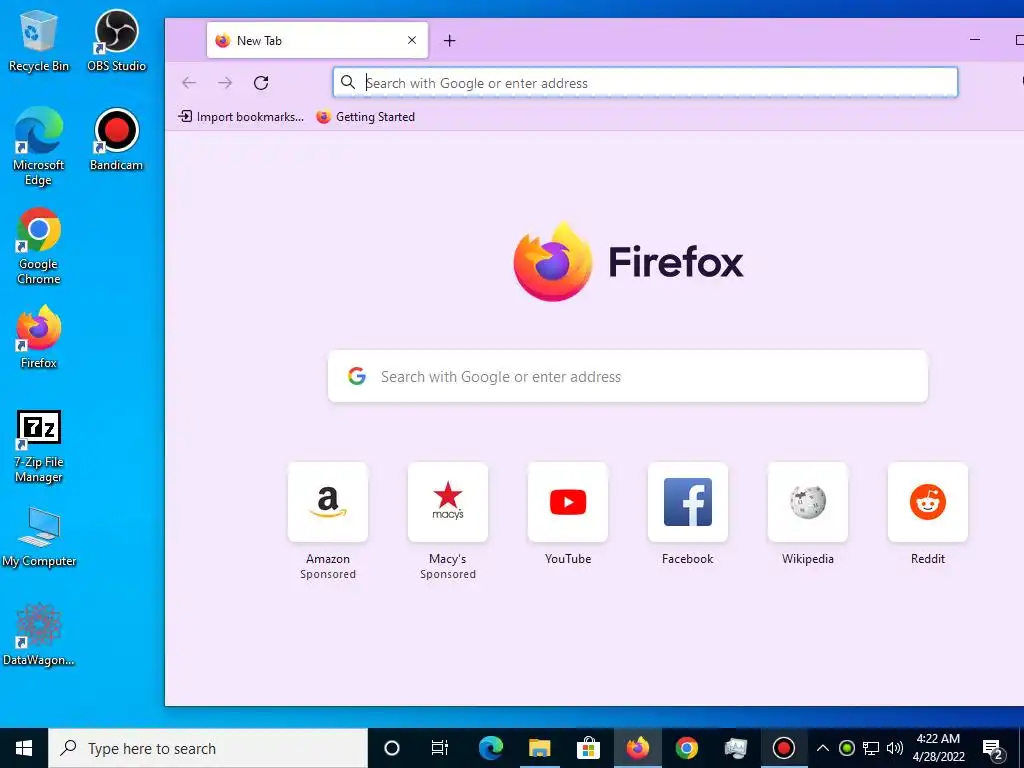This screenshot has height=768, width=1024.
Task: Select the 7-Zip File Manager shortcut
Action: coord(39,447)
